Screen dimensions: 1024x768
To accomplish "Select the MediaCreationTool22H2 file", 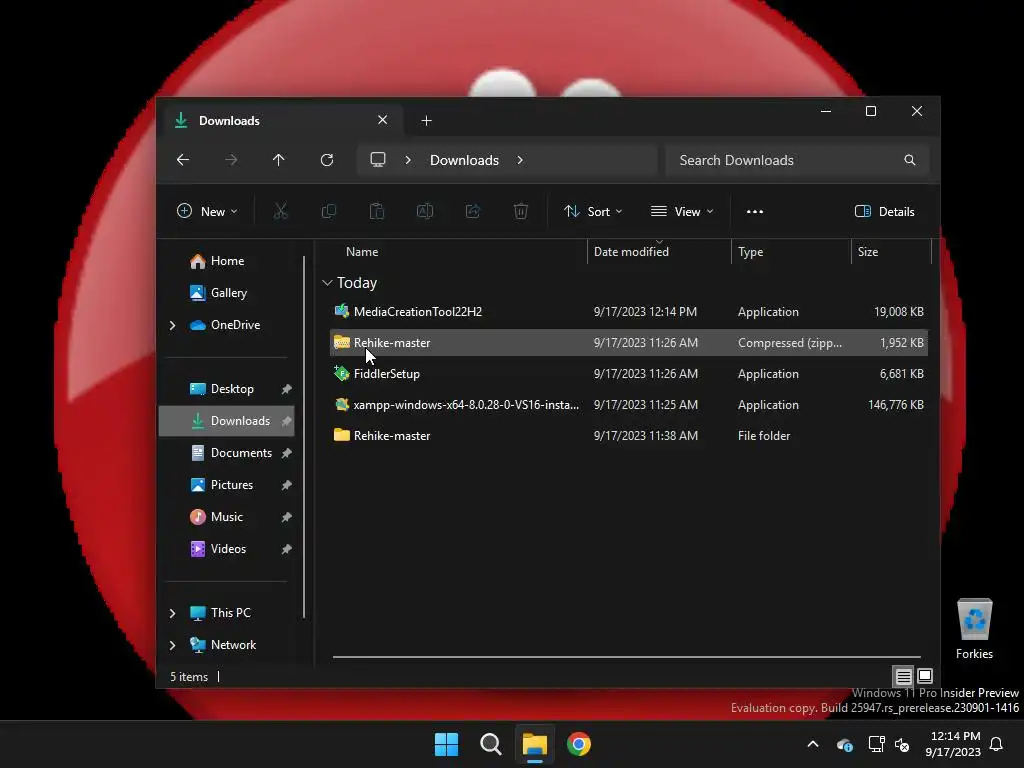I will click(x=629, y=312).
